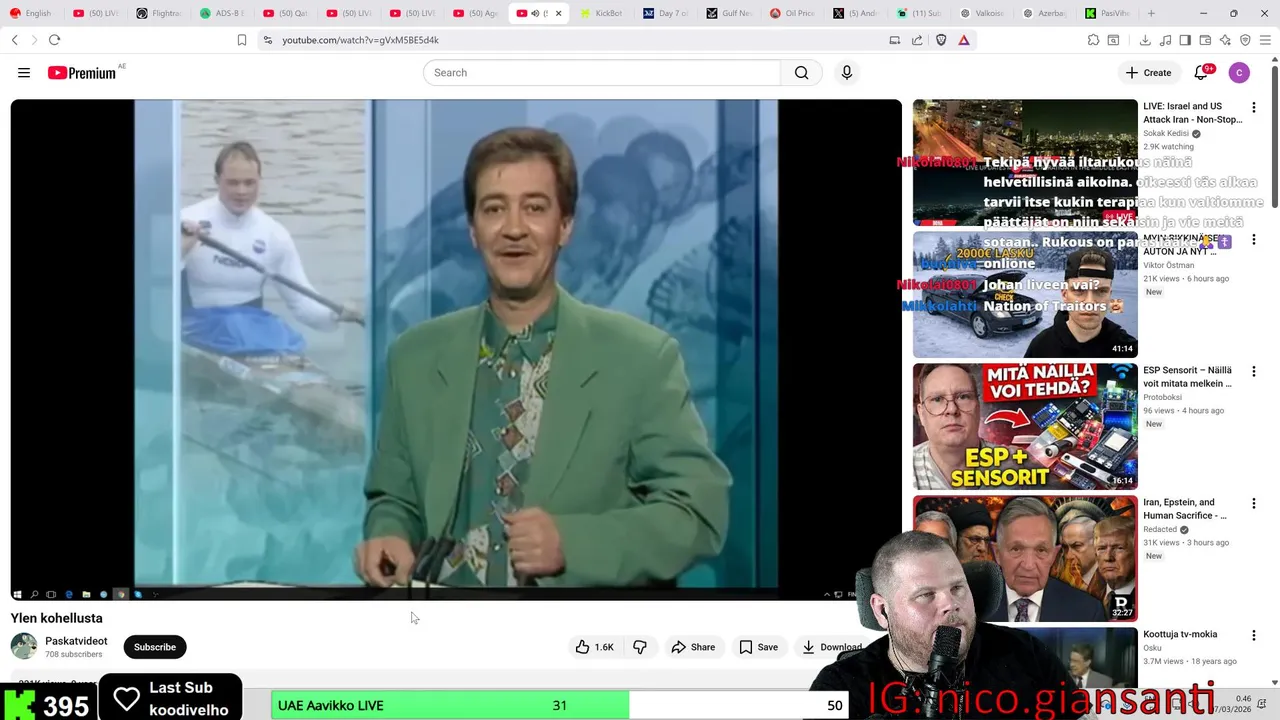
Task: Open options for Viktor Östman video
Action: click(1254, 240)
